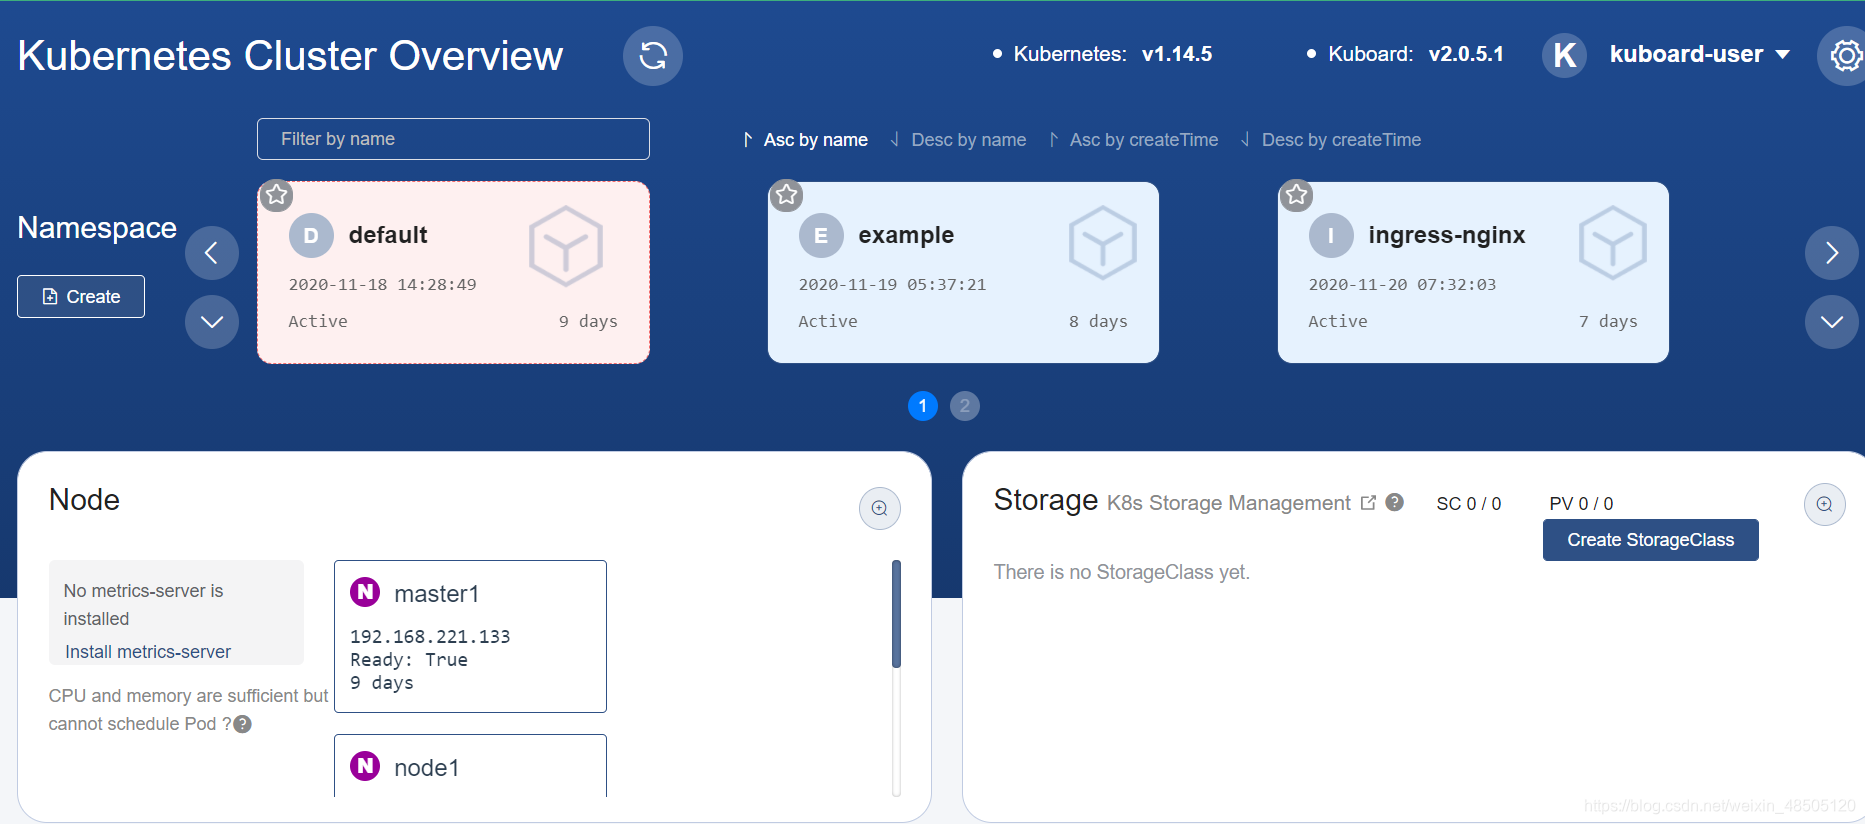
Task: Click the Node list scrollbar
Action: click(x=896, y=614)
